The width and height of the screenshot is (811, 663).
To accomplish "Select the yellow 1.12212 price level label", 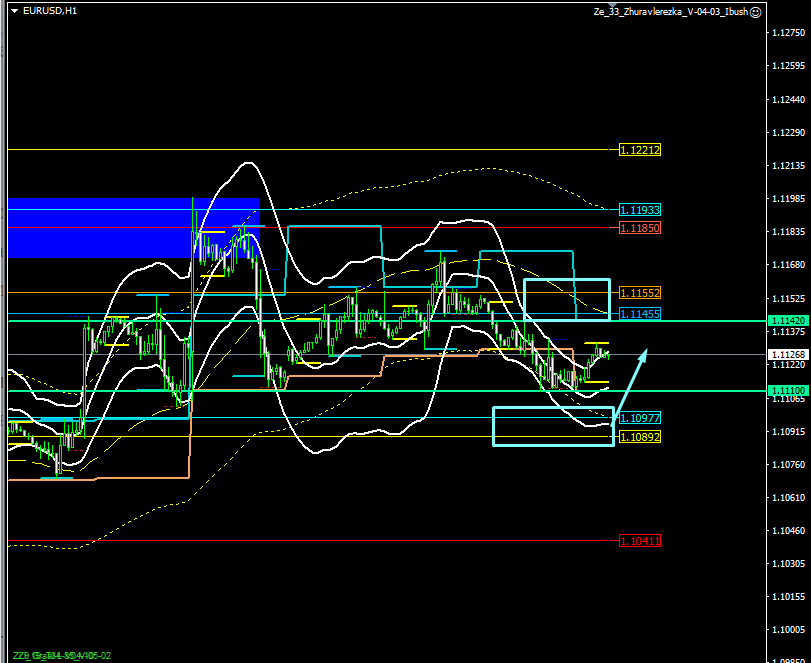I will 640,150.
